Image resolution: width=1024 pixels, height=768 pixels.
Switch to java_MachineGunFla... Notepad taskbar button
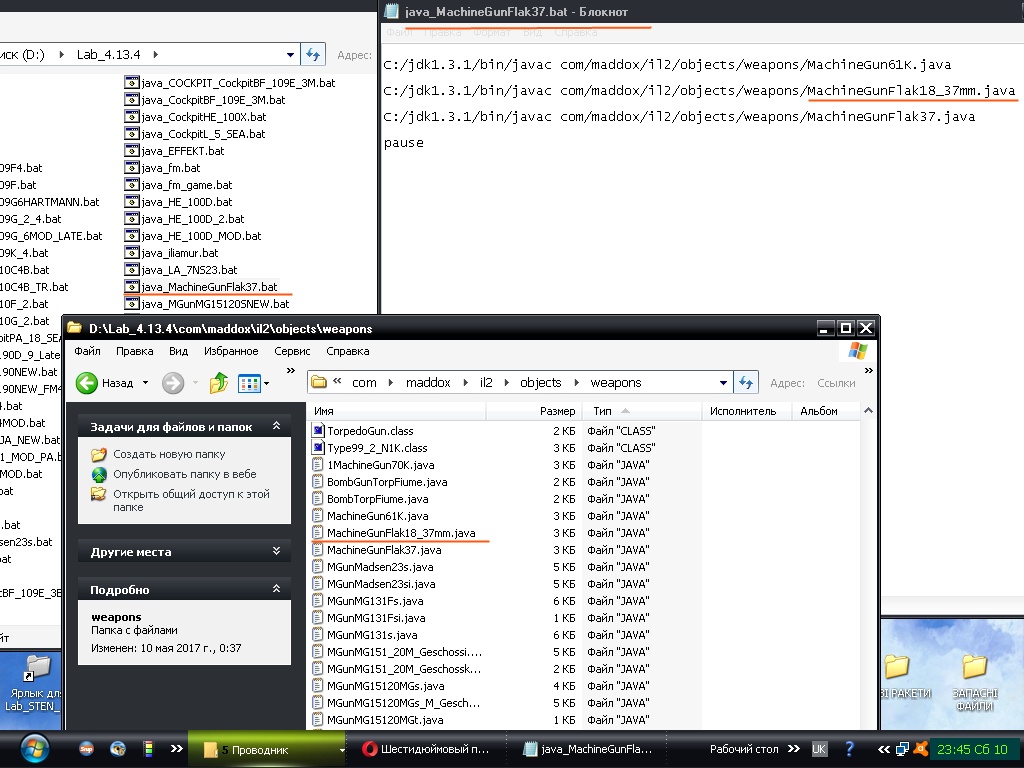pyautogui.click(x=590, y=749)
